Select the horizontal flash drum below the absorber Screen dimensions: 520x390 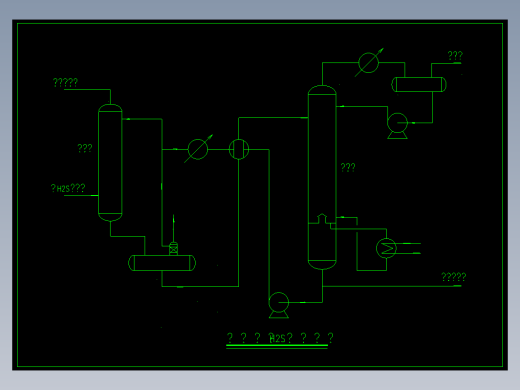tap(162, 263)
